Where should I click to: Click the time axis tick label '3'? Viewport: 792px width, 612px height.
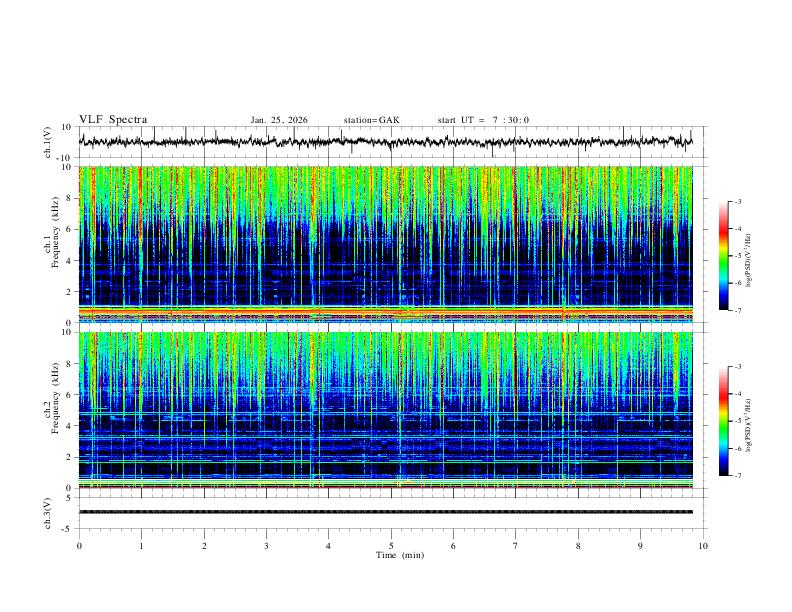tap(266, 546)
